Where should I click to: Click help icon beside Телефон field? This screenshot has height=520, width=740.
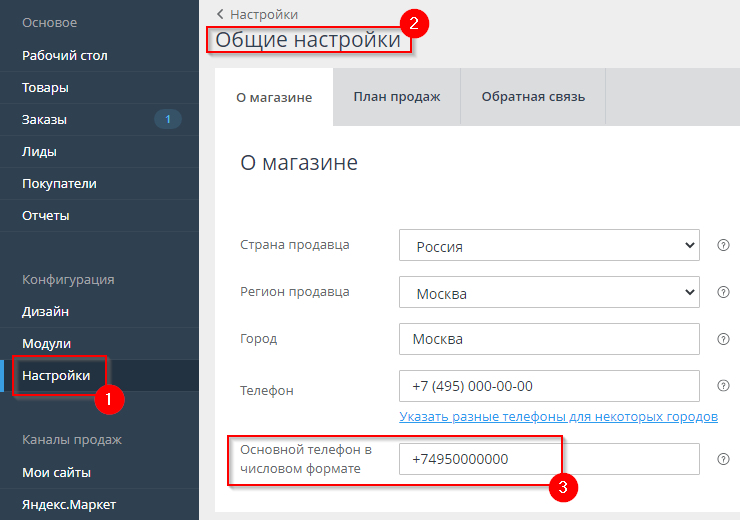point(723,386)
